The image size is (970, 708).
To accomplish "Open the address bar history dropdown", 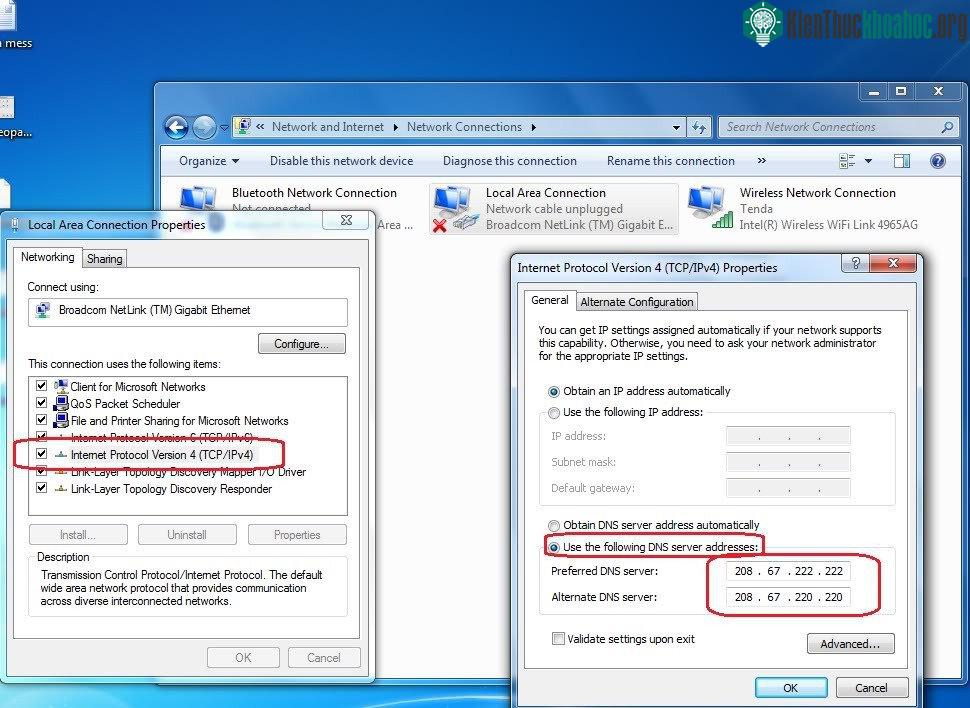I will pos(676,127).
